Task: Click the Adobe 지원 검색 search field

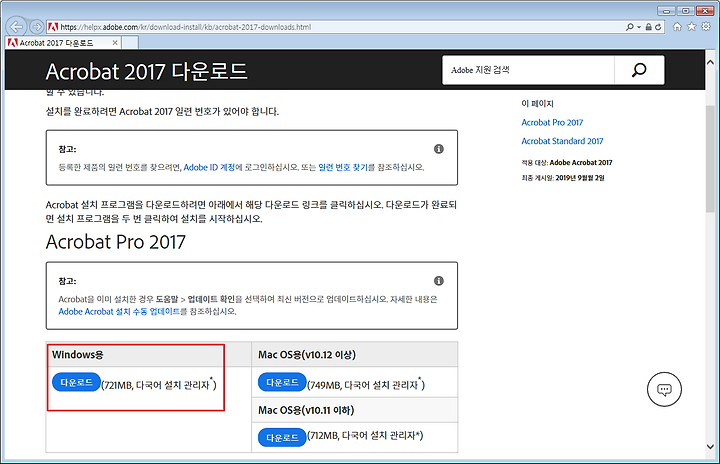Action: 528,70
